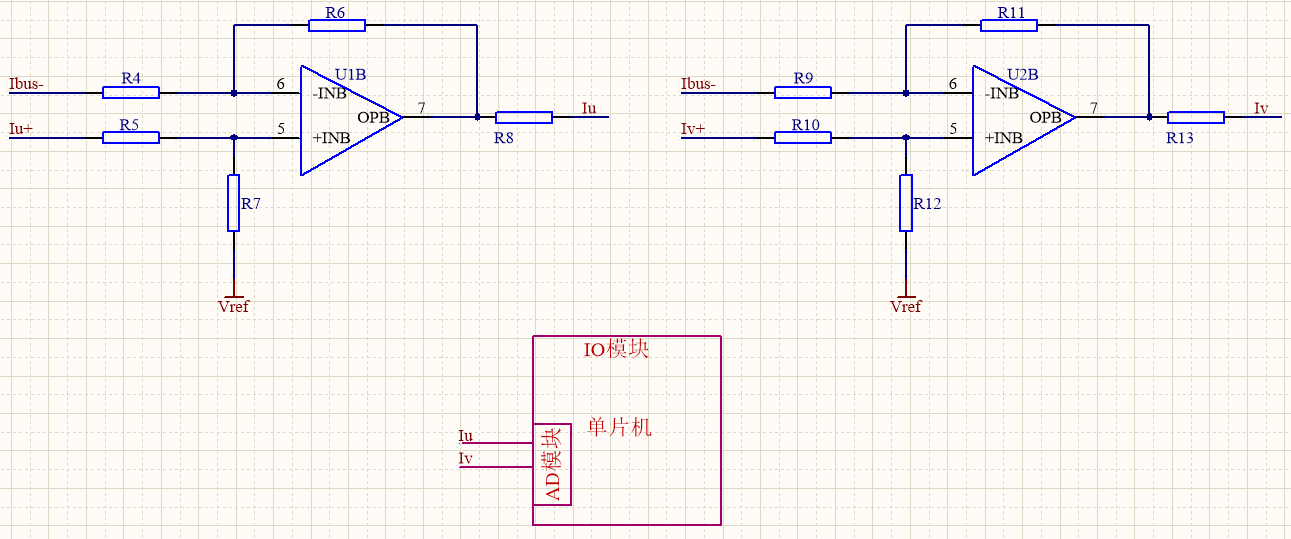Select the U1B op-amp symbol
This screenshot has width=1291, height=539.
(x=350, y=120)
